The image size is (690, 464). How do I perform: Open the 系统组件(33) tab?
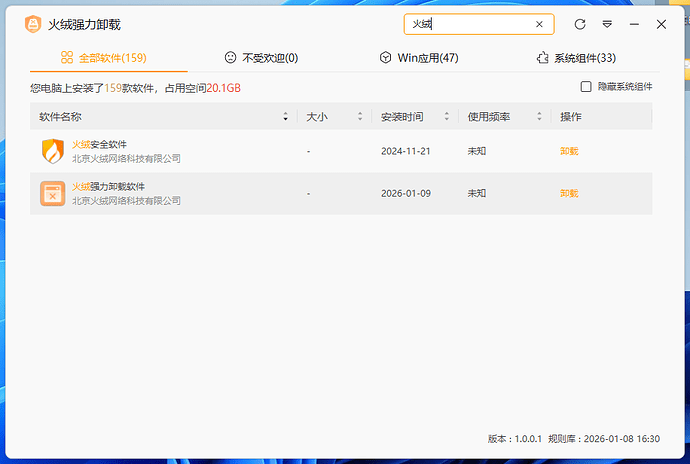(x=576, y=58)
